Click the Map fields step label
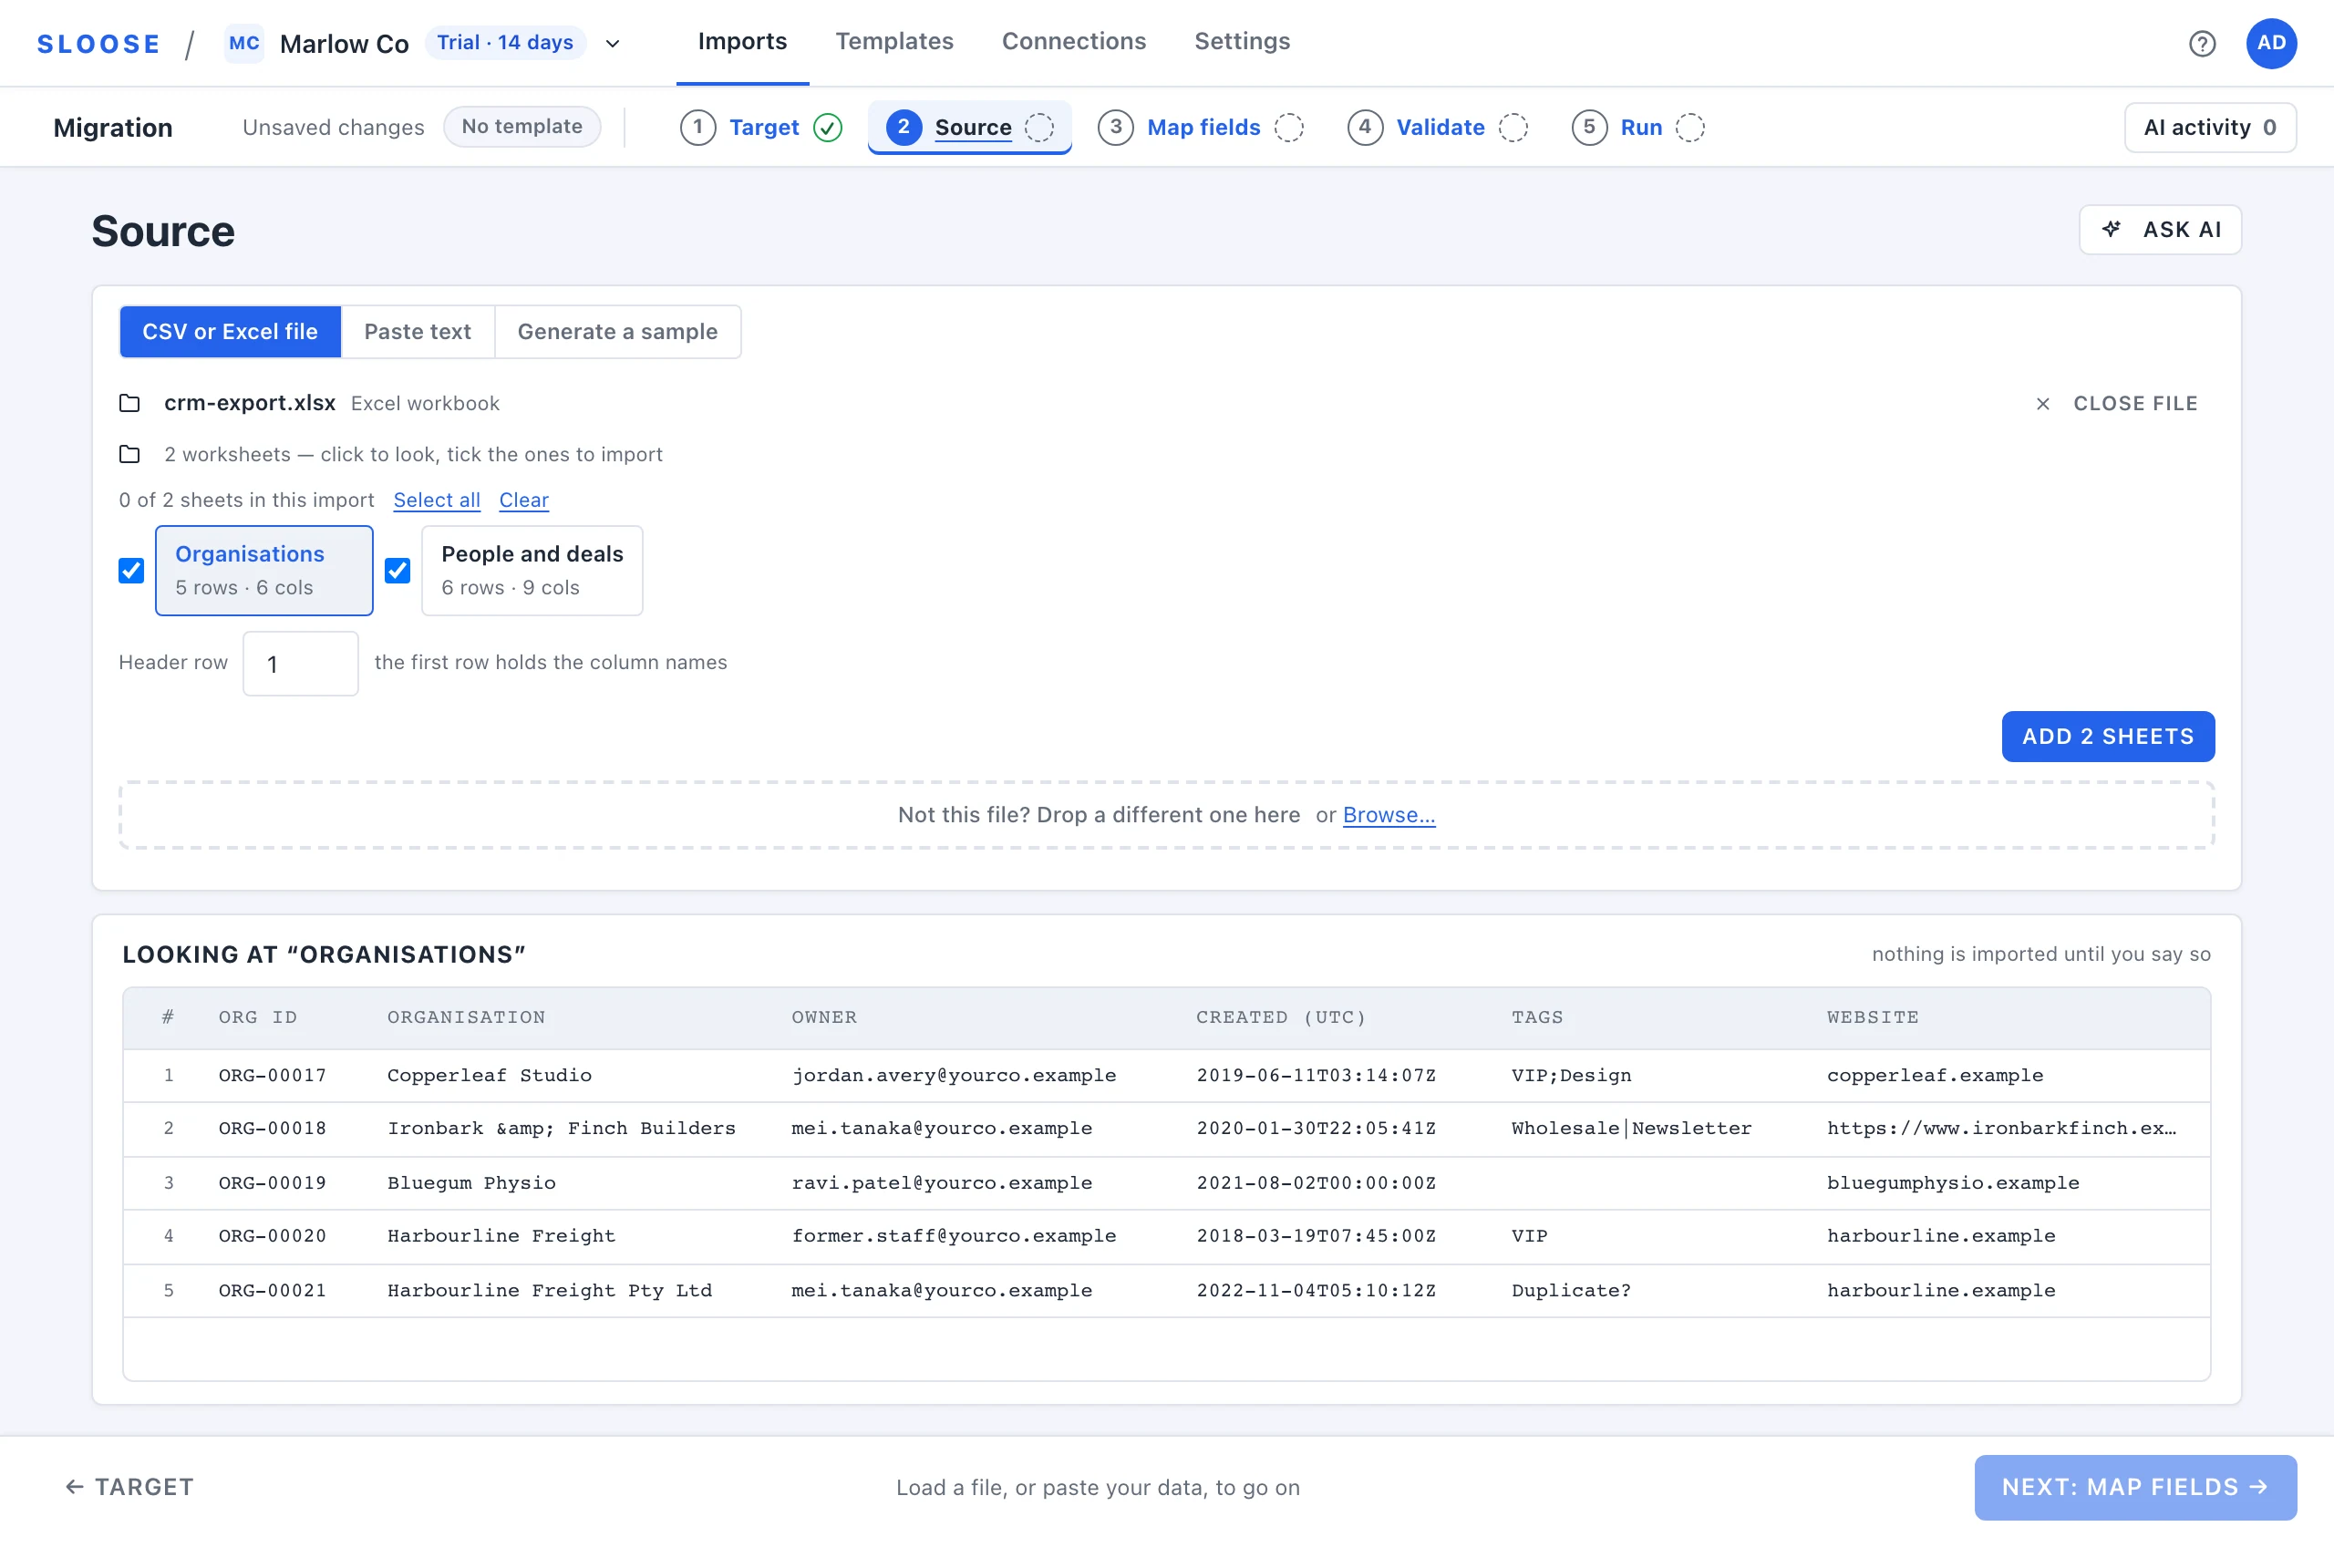The width and height of the screenshot is (2334, 1568). [1204, 127]
